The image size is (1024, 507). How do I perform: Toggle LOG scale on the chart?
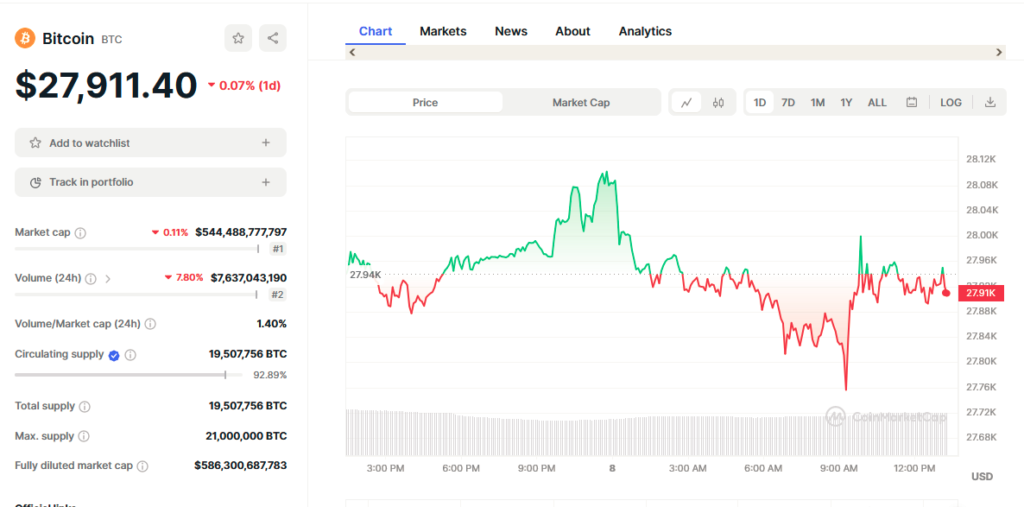point(951,103)
